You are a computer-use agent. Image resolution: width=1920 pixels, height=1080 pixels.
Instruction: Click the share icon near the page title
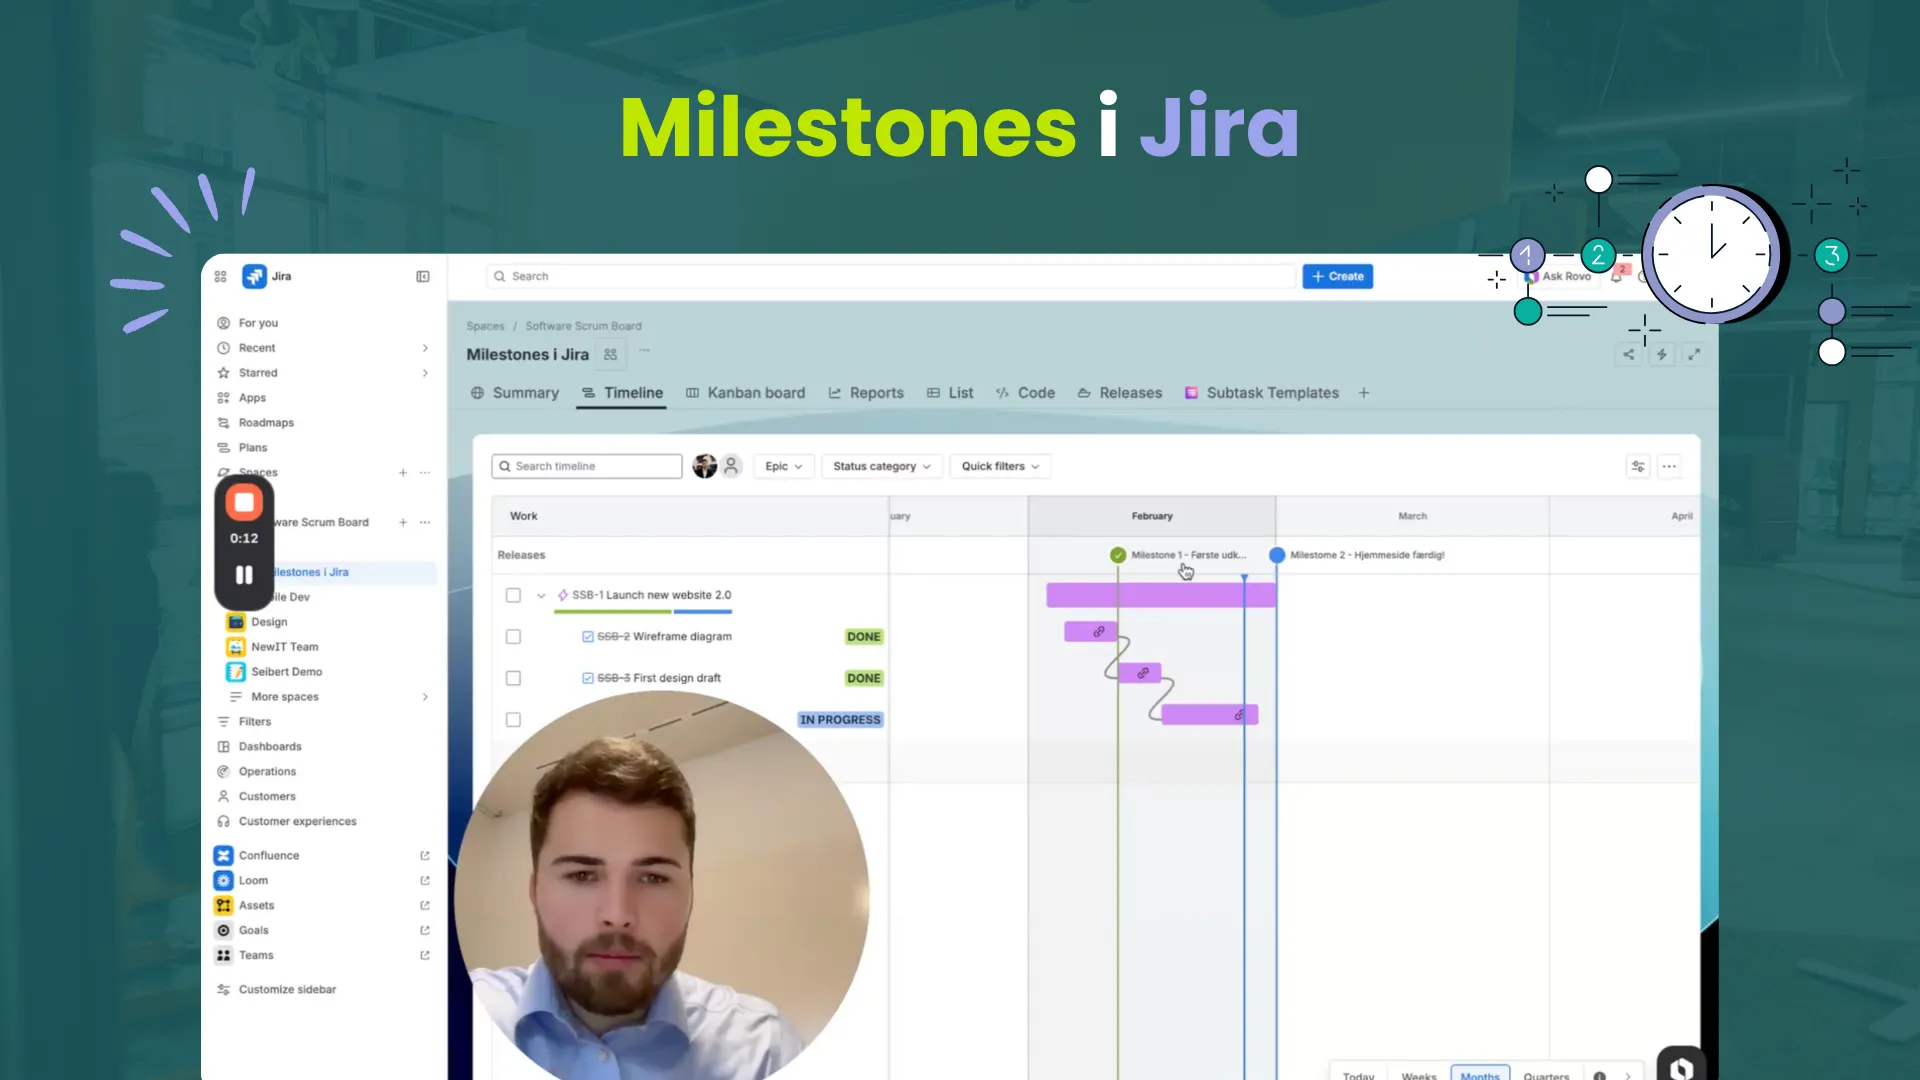pos(1629,354)
